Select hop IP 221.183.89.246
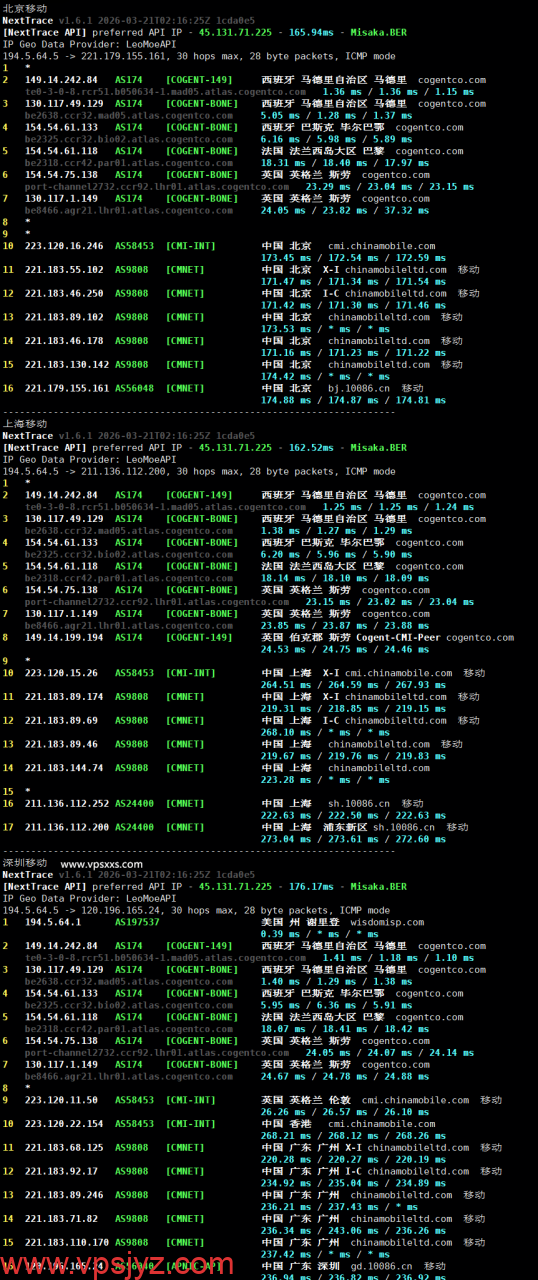538x1280 pixels. point(64,1195)
